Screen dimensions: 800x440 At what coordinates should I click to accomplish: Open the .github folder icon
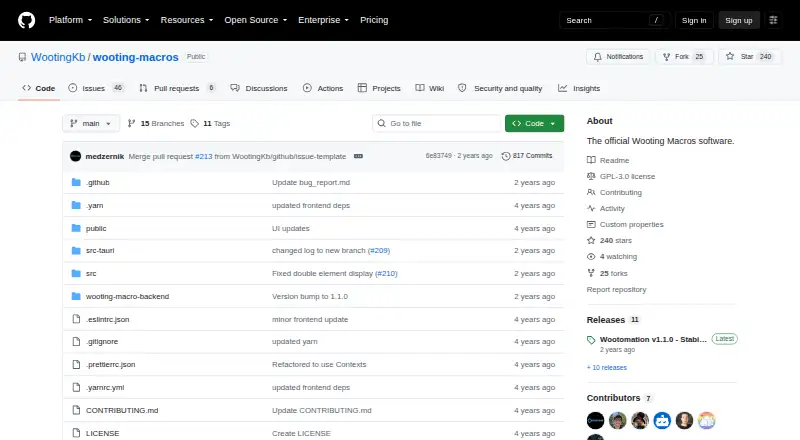[76, 182]
